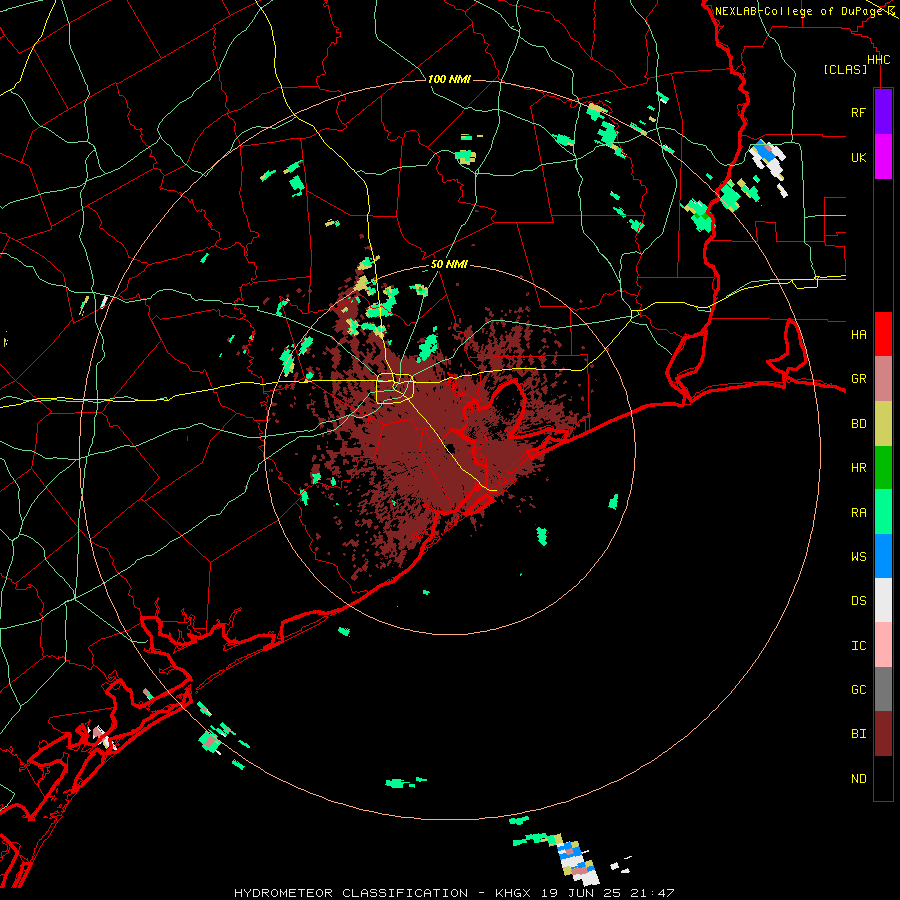Click the WS blue legend swatch
The height and width of the screenshot is (900, 900).
[x=883, y=556]
